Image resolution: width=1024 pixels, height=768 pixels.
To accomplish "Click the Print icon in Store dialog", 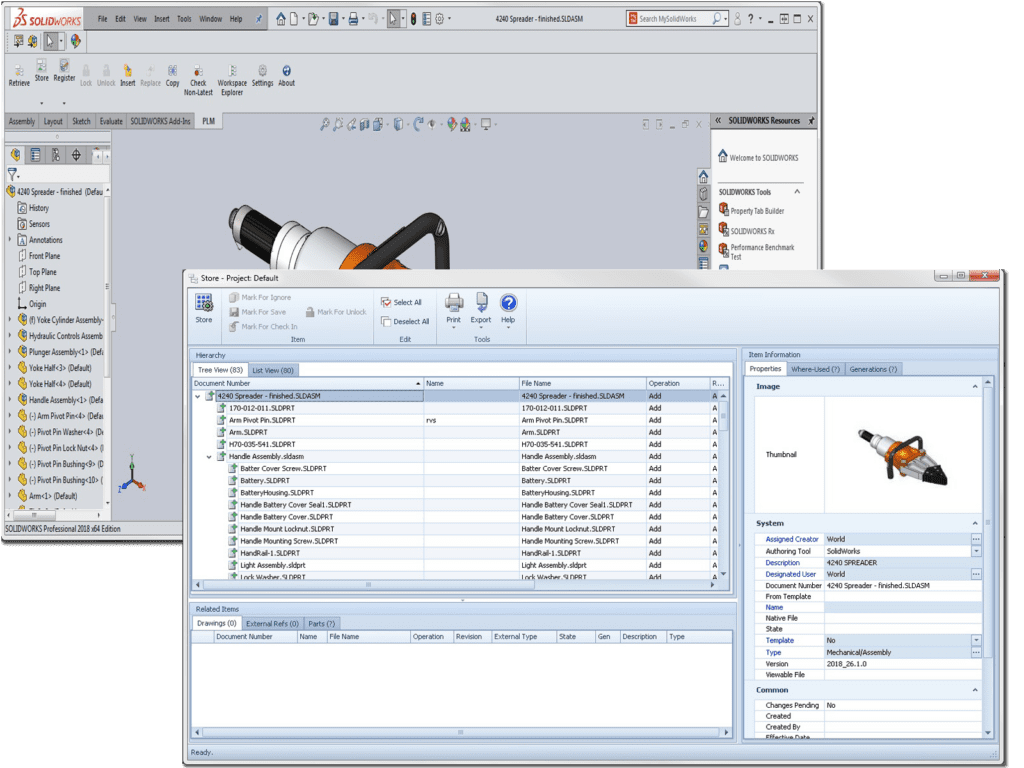I will 452,304.
